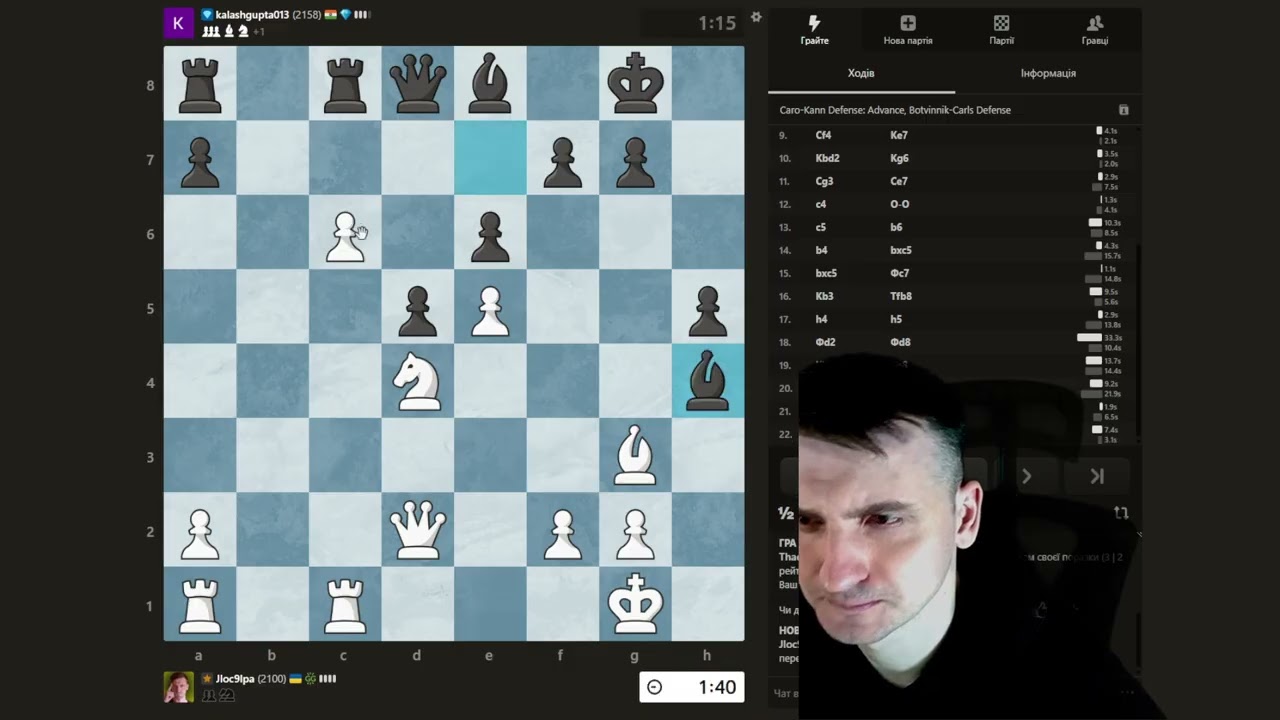Click the black pawn on g7

coord(635,160)
